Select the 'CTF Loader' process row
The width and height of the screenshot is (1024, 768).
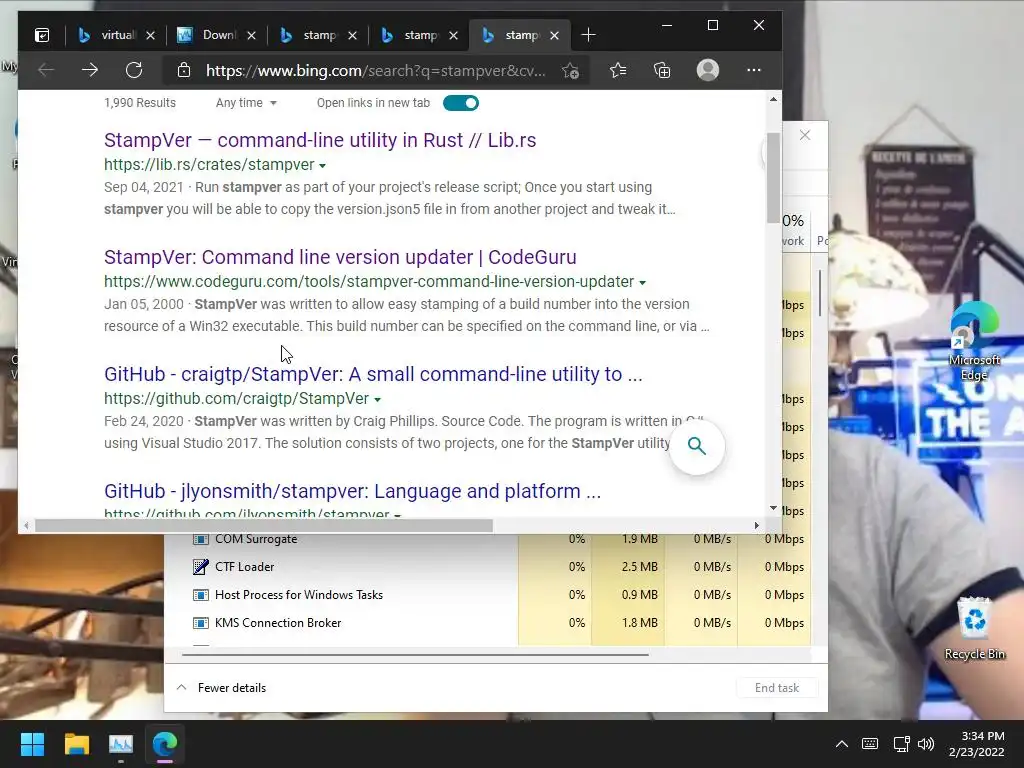click(x=488, y=567)
